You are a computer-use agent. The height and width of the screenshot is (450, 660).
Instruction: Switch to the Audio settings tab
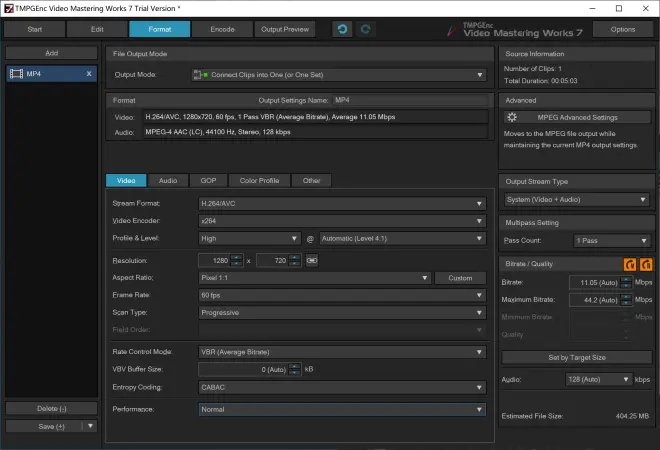click(168, 181)
